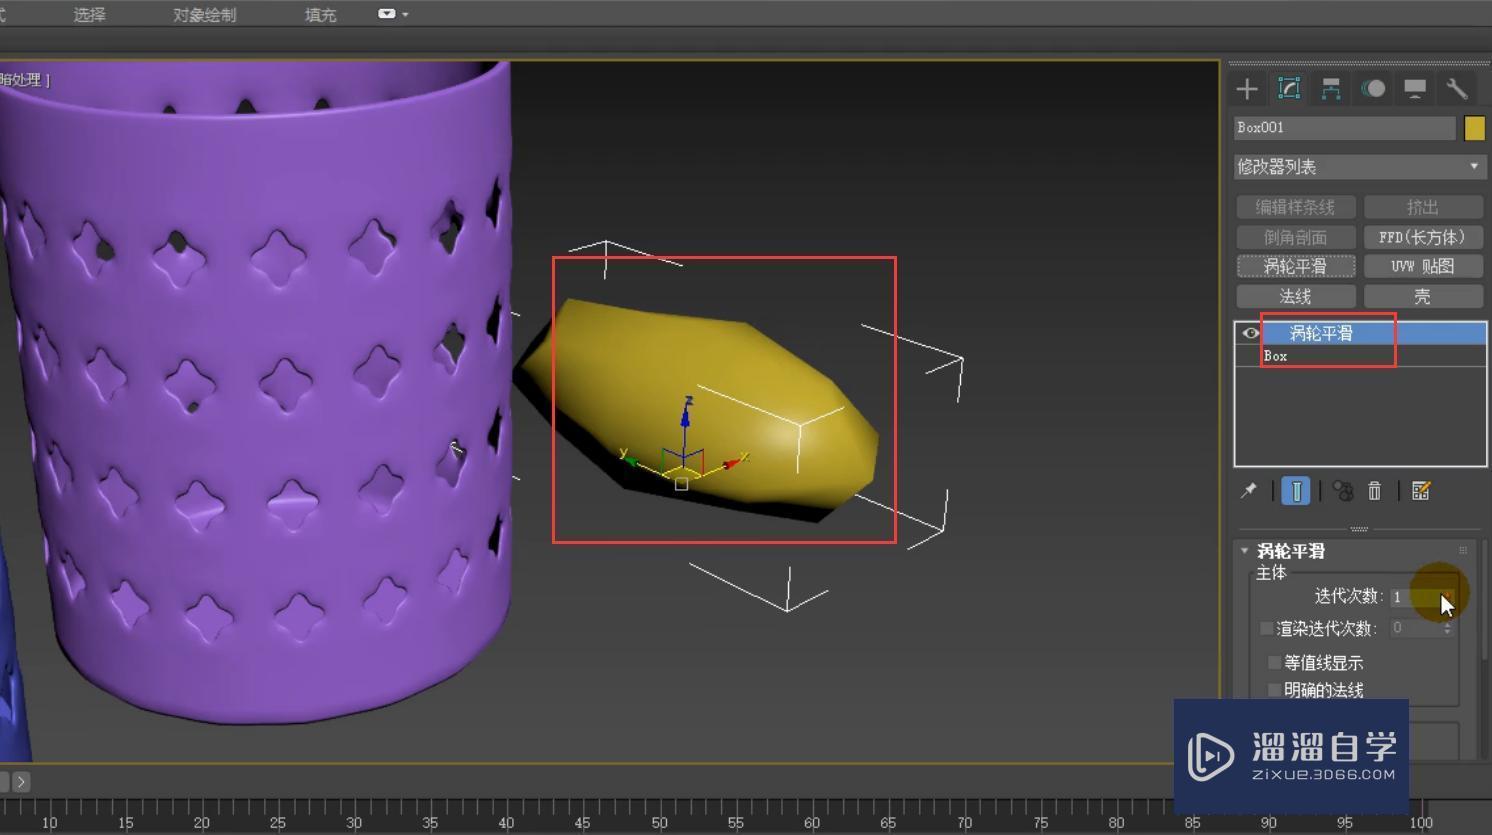This screenshot has height=835, width=1492.
Task: Click frame 100 on the timeline ruler
Action: pyautogui.click(x=1421, y=822)
